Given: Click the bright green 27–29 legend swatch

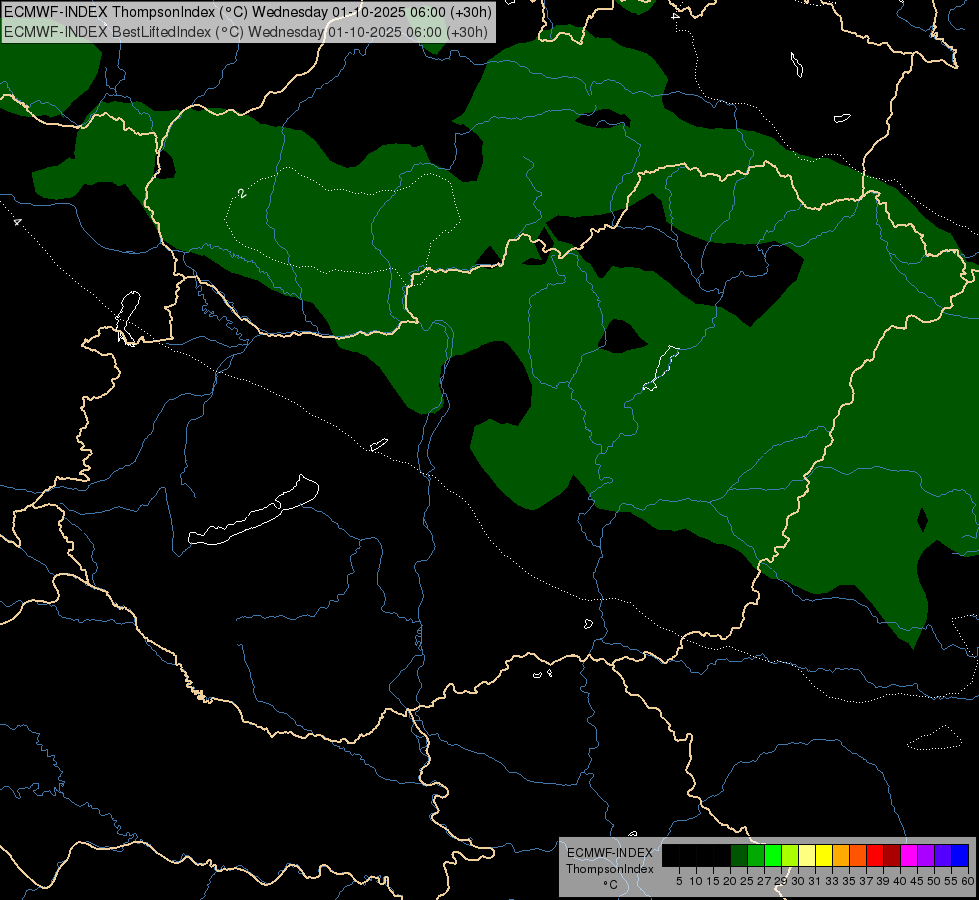Looking at the screenshot, I should (773, 855).
